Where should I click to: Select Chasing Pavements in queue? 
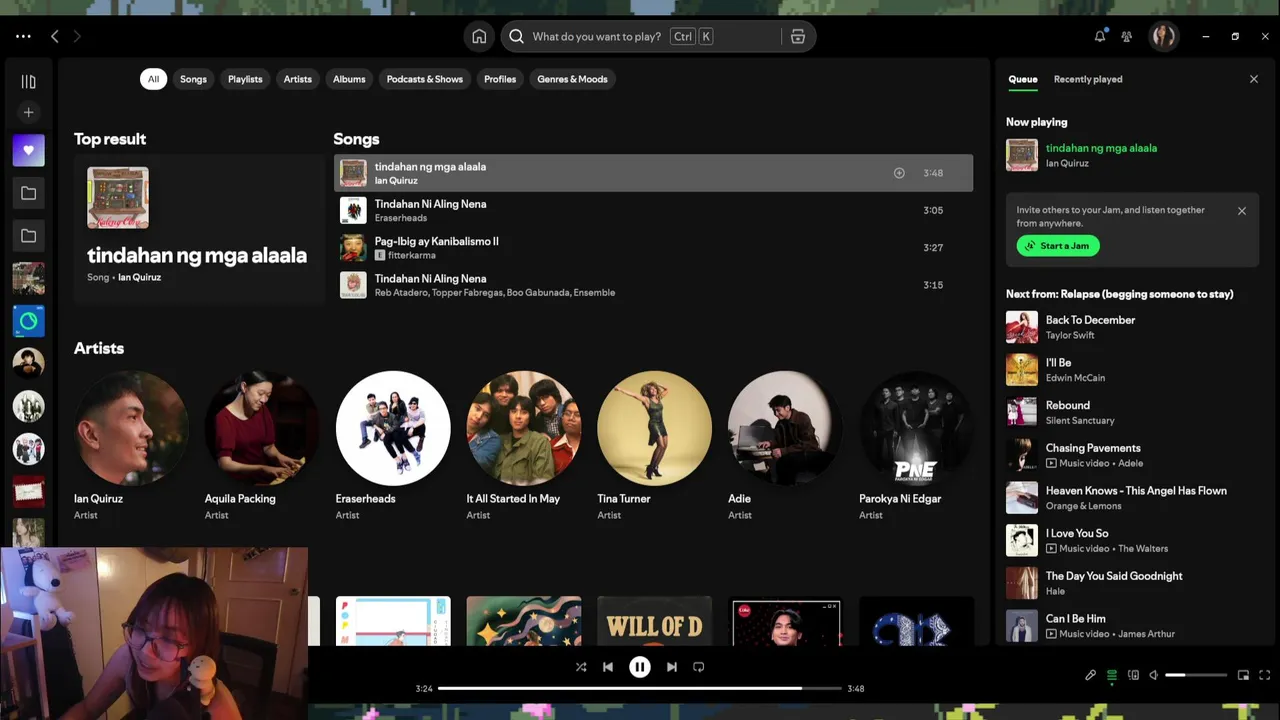pos(1132,455)
